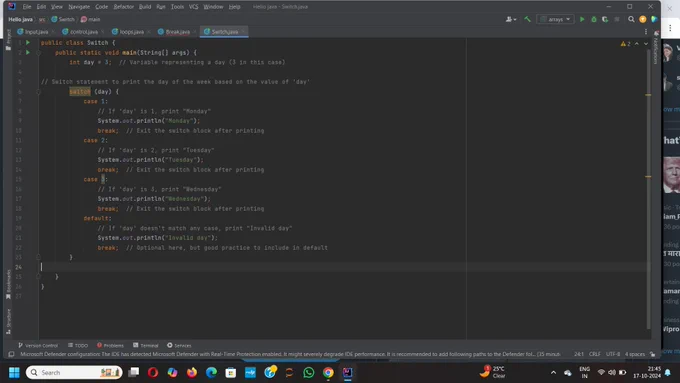
Task: Open the Refactor menu
Action: (x=124, y=7)
